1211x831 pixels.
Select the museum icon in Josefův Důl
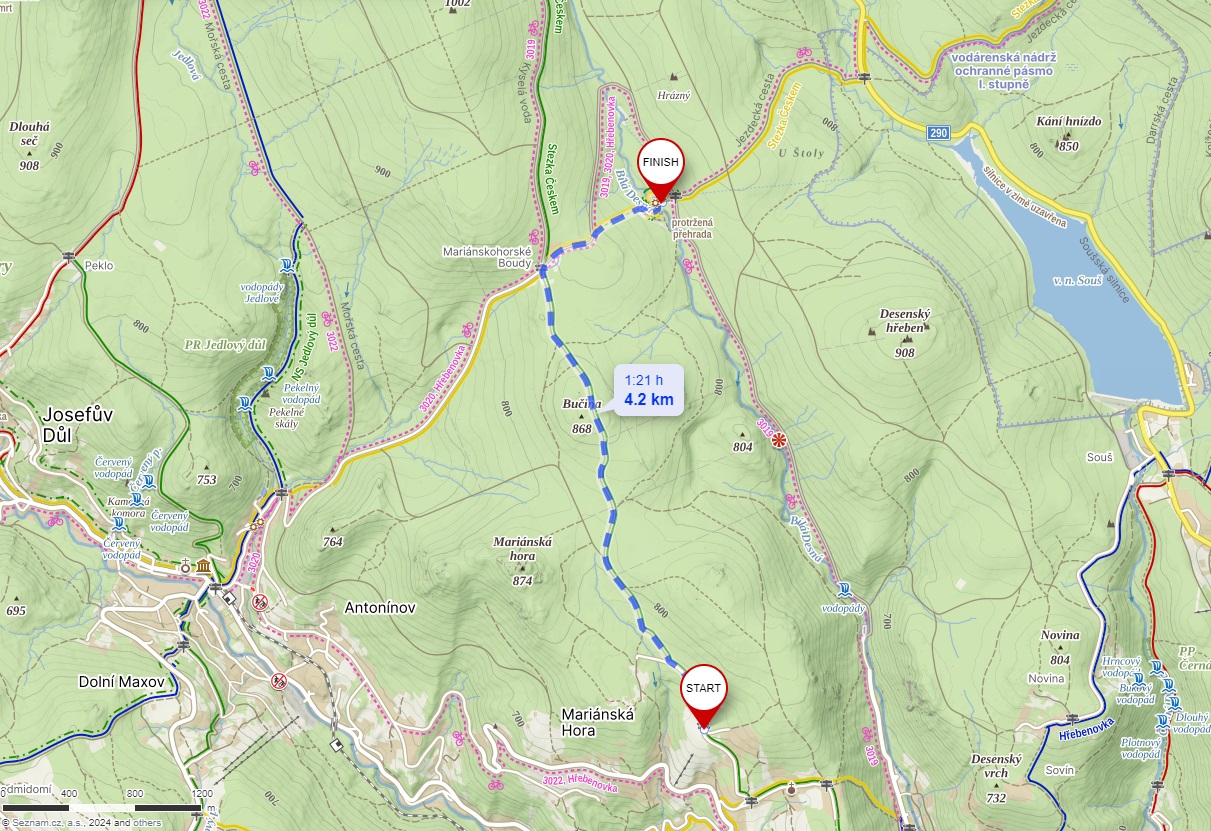coord(204,568)
